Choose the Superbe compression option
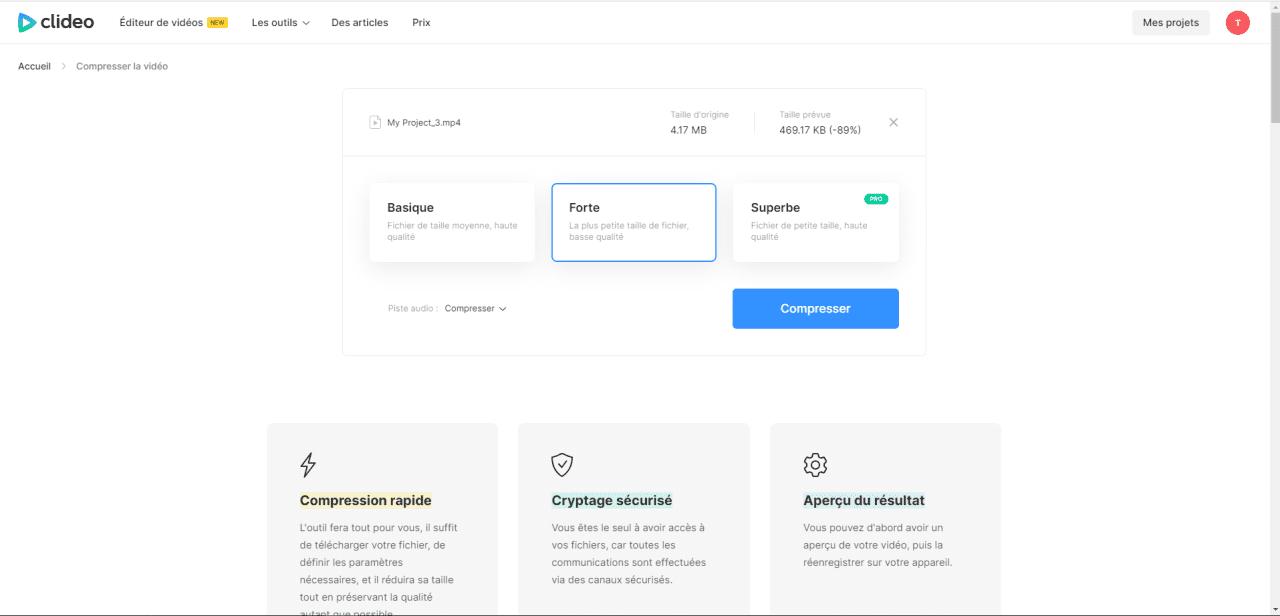The image size is (1280, 616). click(815, 222)
